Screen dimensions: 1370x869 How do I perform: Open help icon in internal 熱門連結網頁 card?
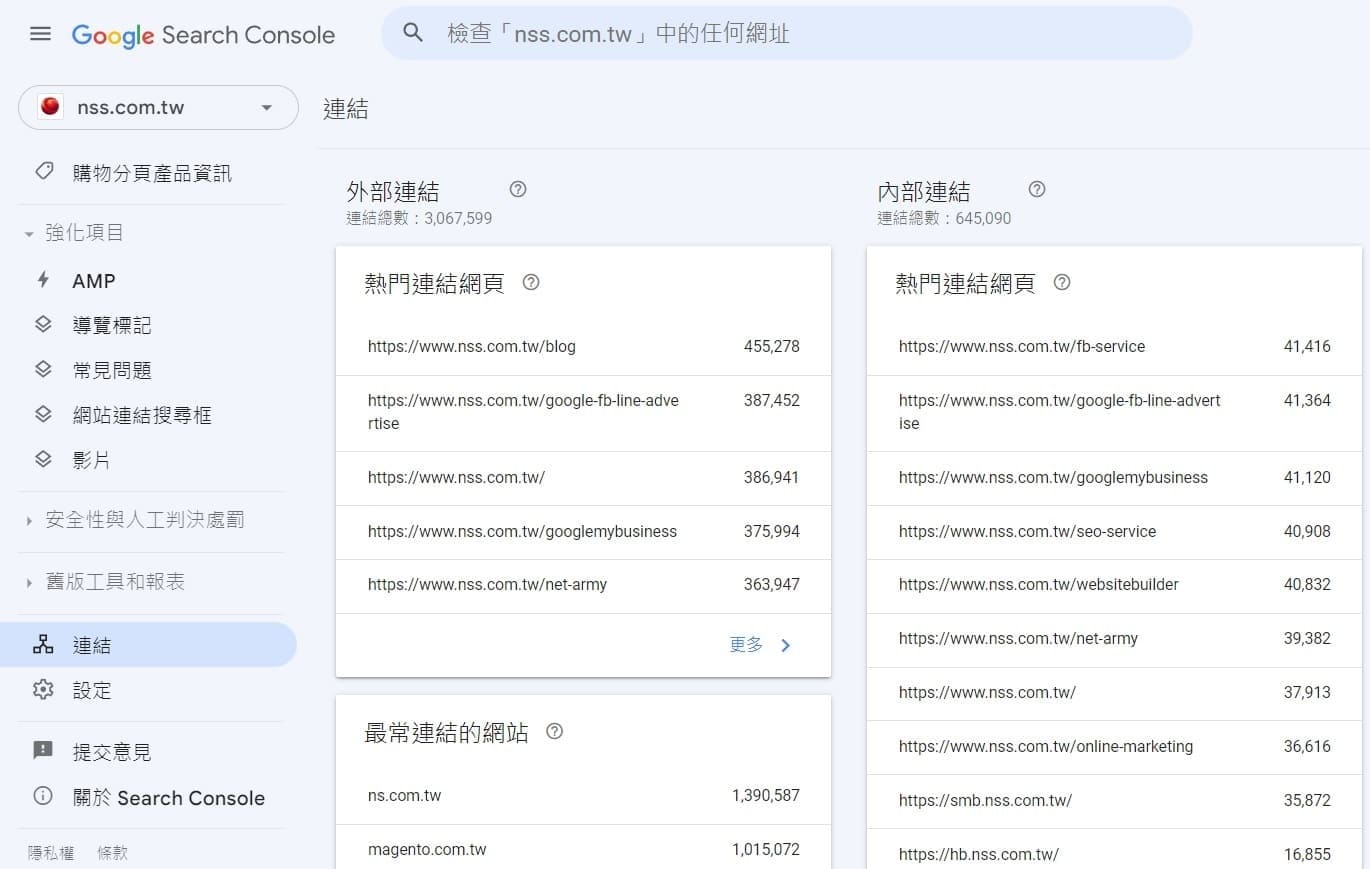tap(1062, 282)
